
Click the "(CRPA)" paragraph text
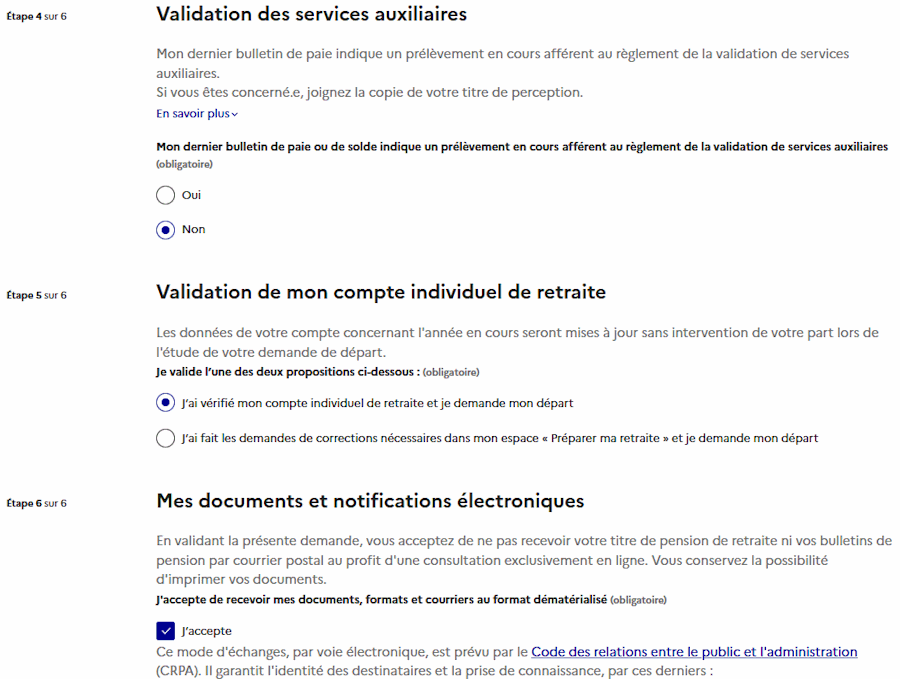point(433,670)
